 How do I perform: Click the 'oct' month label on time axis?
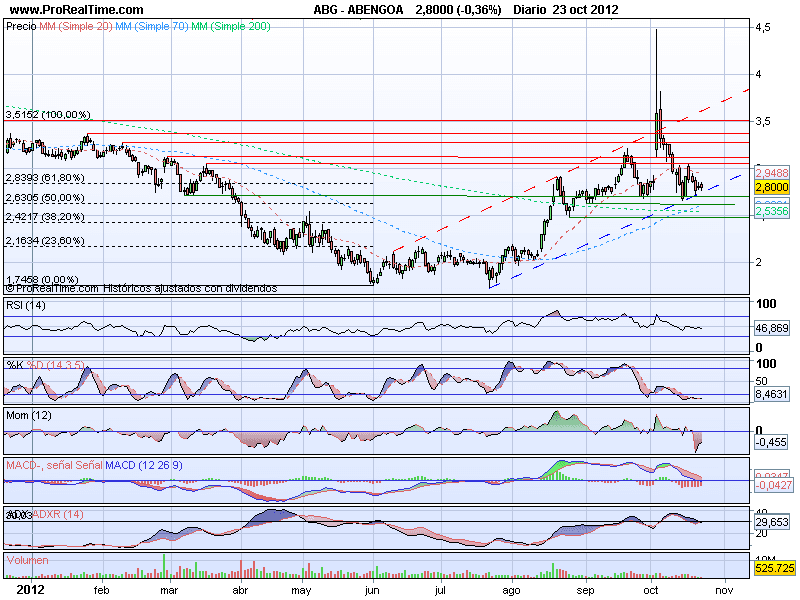click(651, 590)
